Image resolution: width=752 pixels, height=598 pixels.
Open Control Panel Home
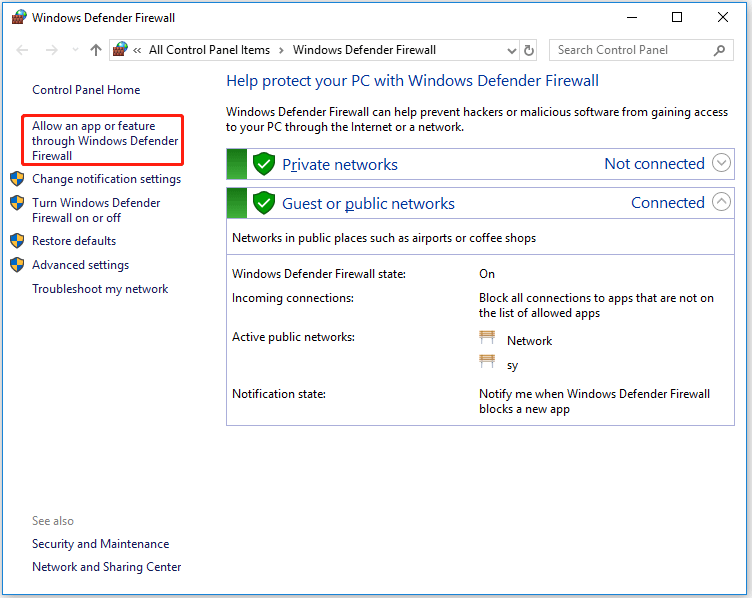pyautogui.click(x=86, y=90)
